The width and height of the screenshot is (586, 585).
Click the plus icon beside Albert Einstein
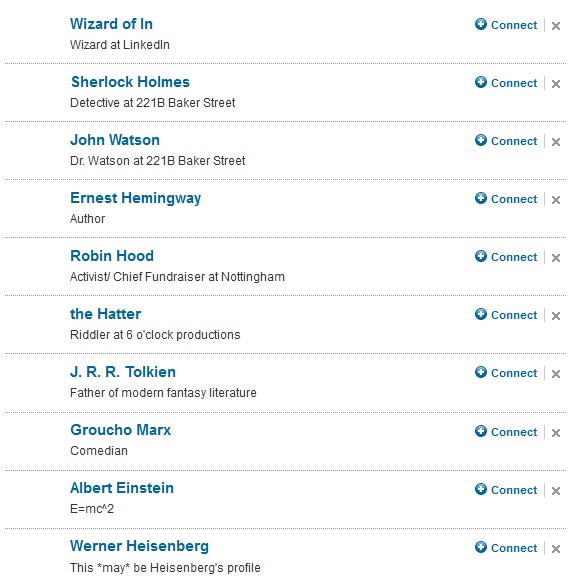point(481,489)
